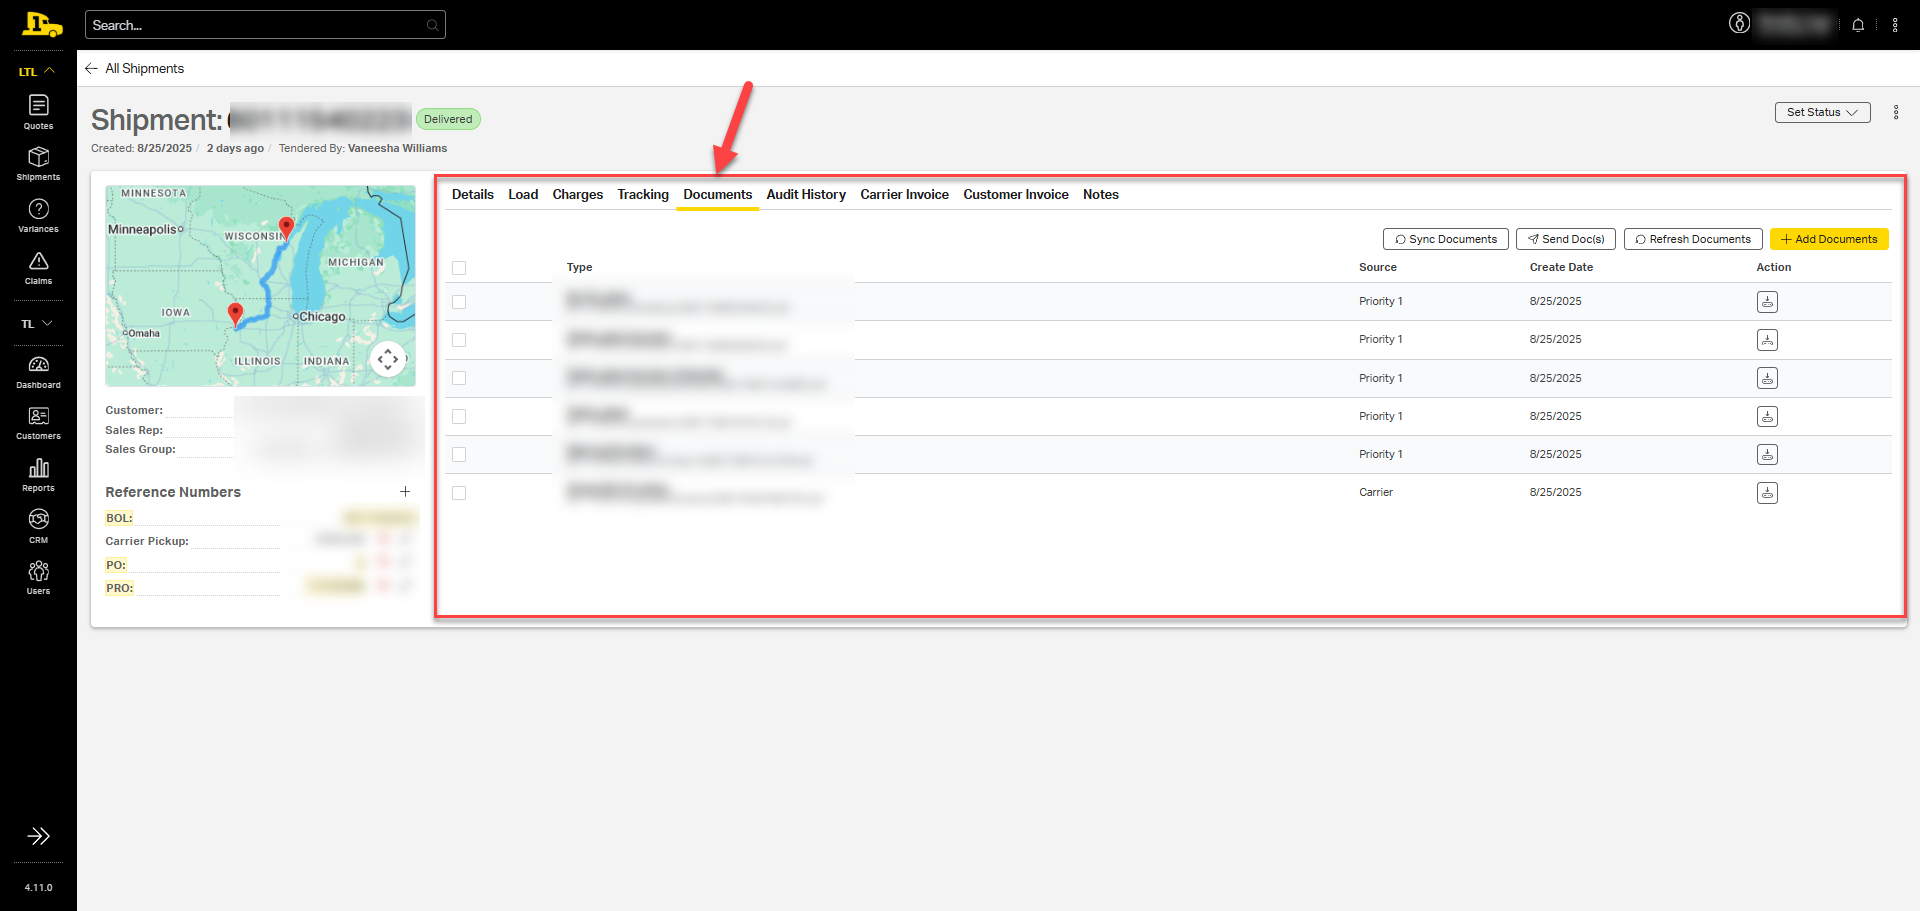Image resolution: width=1920 pixels, height=911 pixels.
Task: Go back to All Shipments
Action: tap(134, 68)
